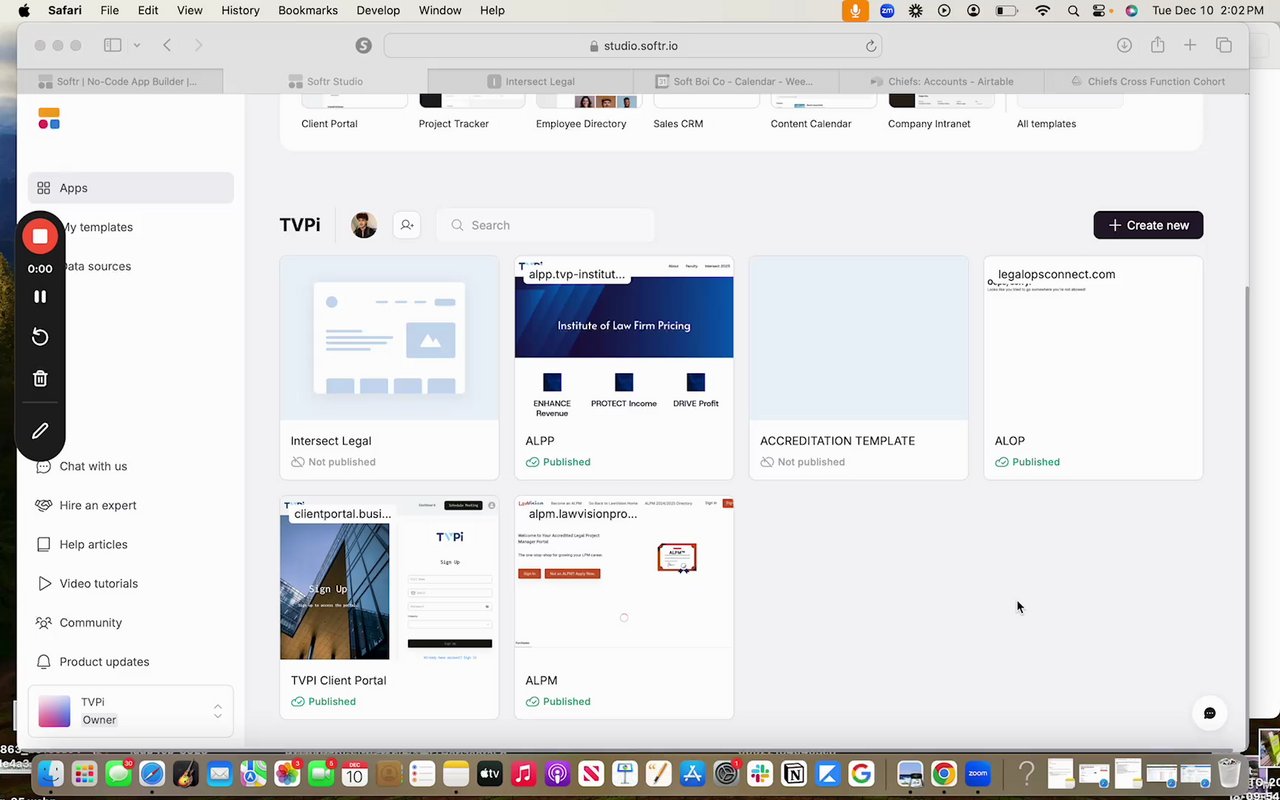Click the alpp.tvp-institut... domain label
This screenshot has height=800, width=1280.
tap(577, 274)
